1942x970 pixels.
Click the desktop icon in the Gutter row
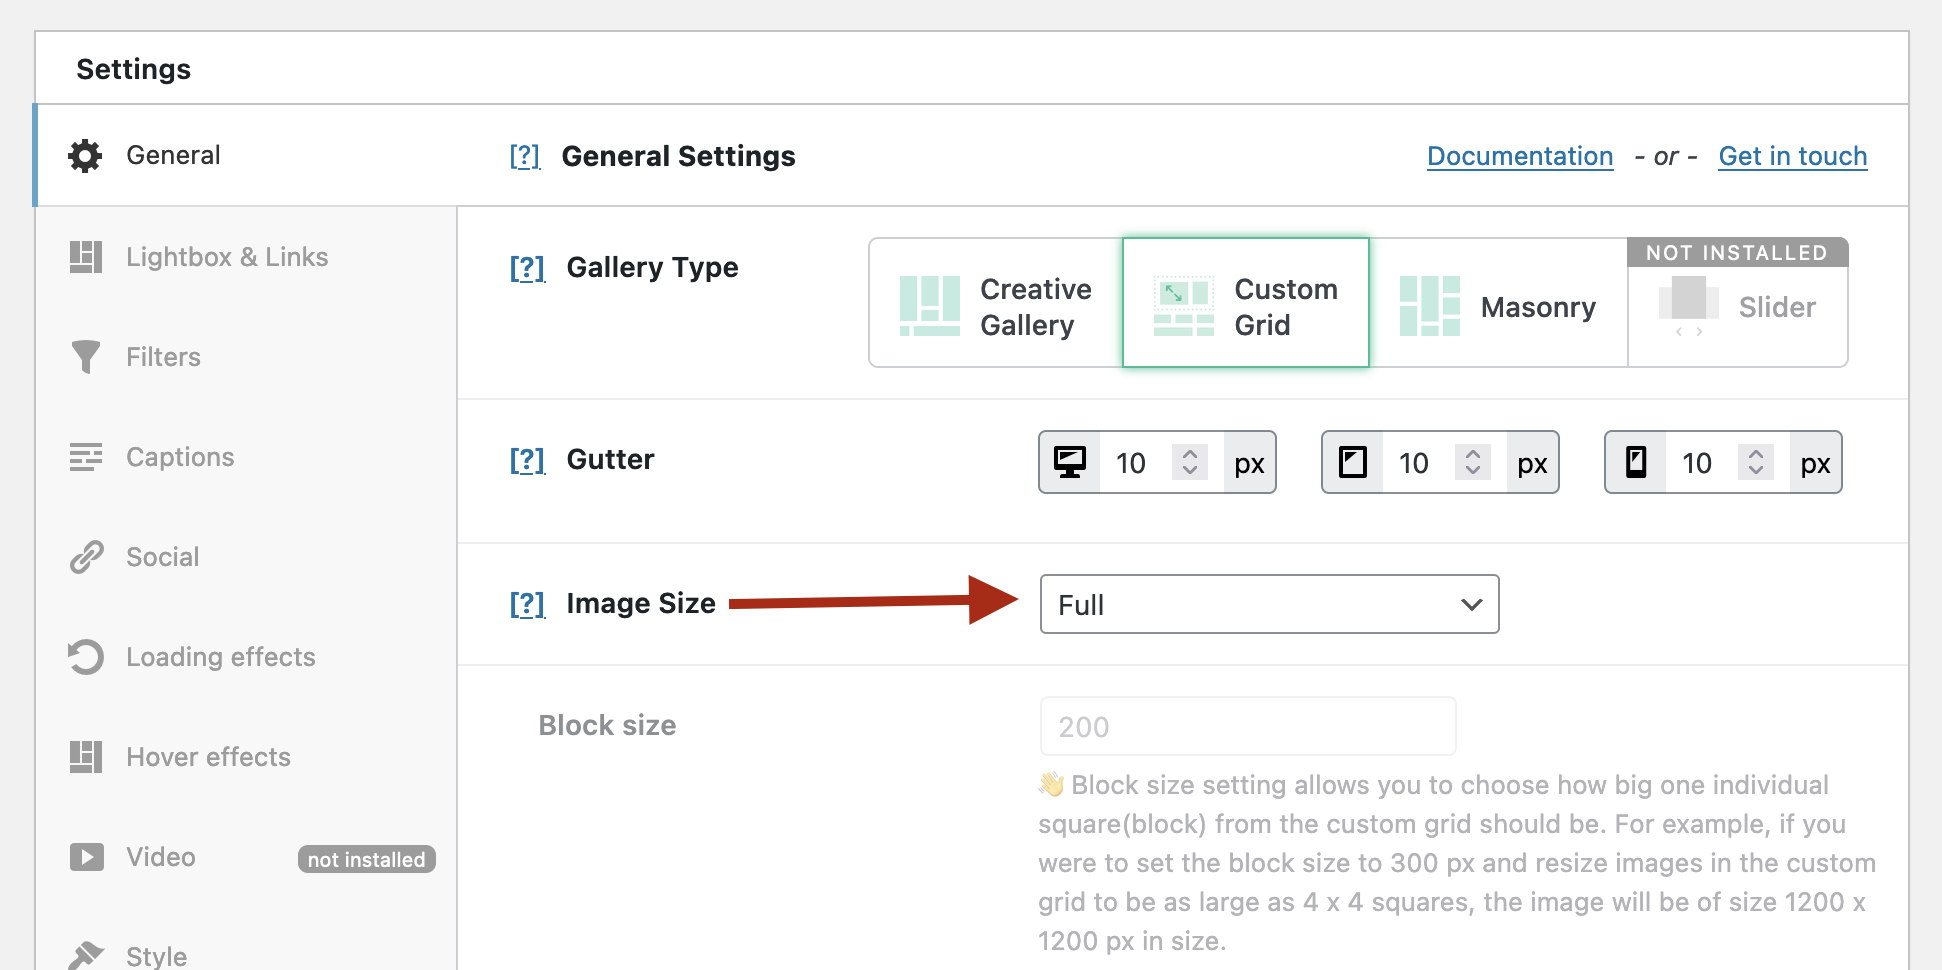pyautogui.click(x=1070, y=462)
